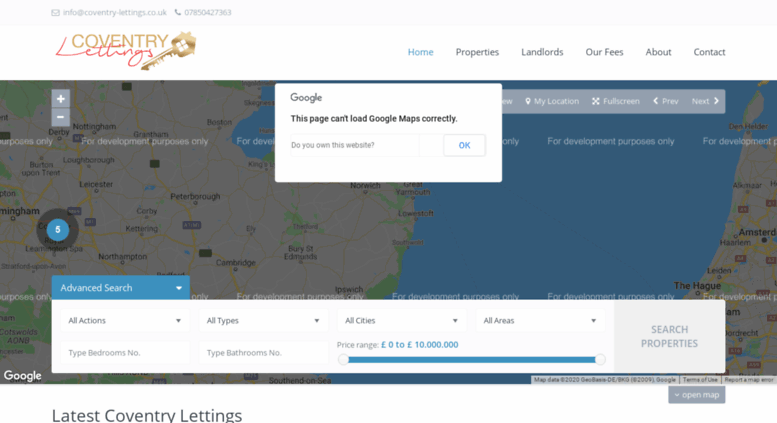Open the map Terms of Use link

[700, 380]
